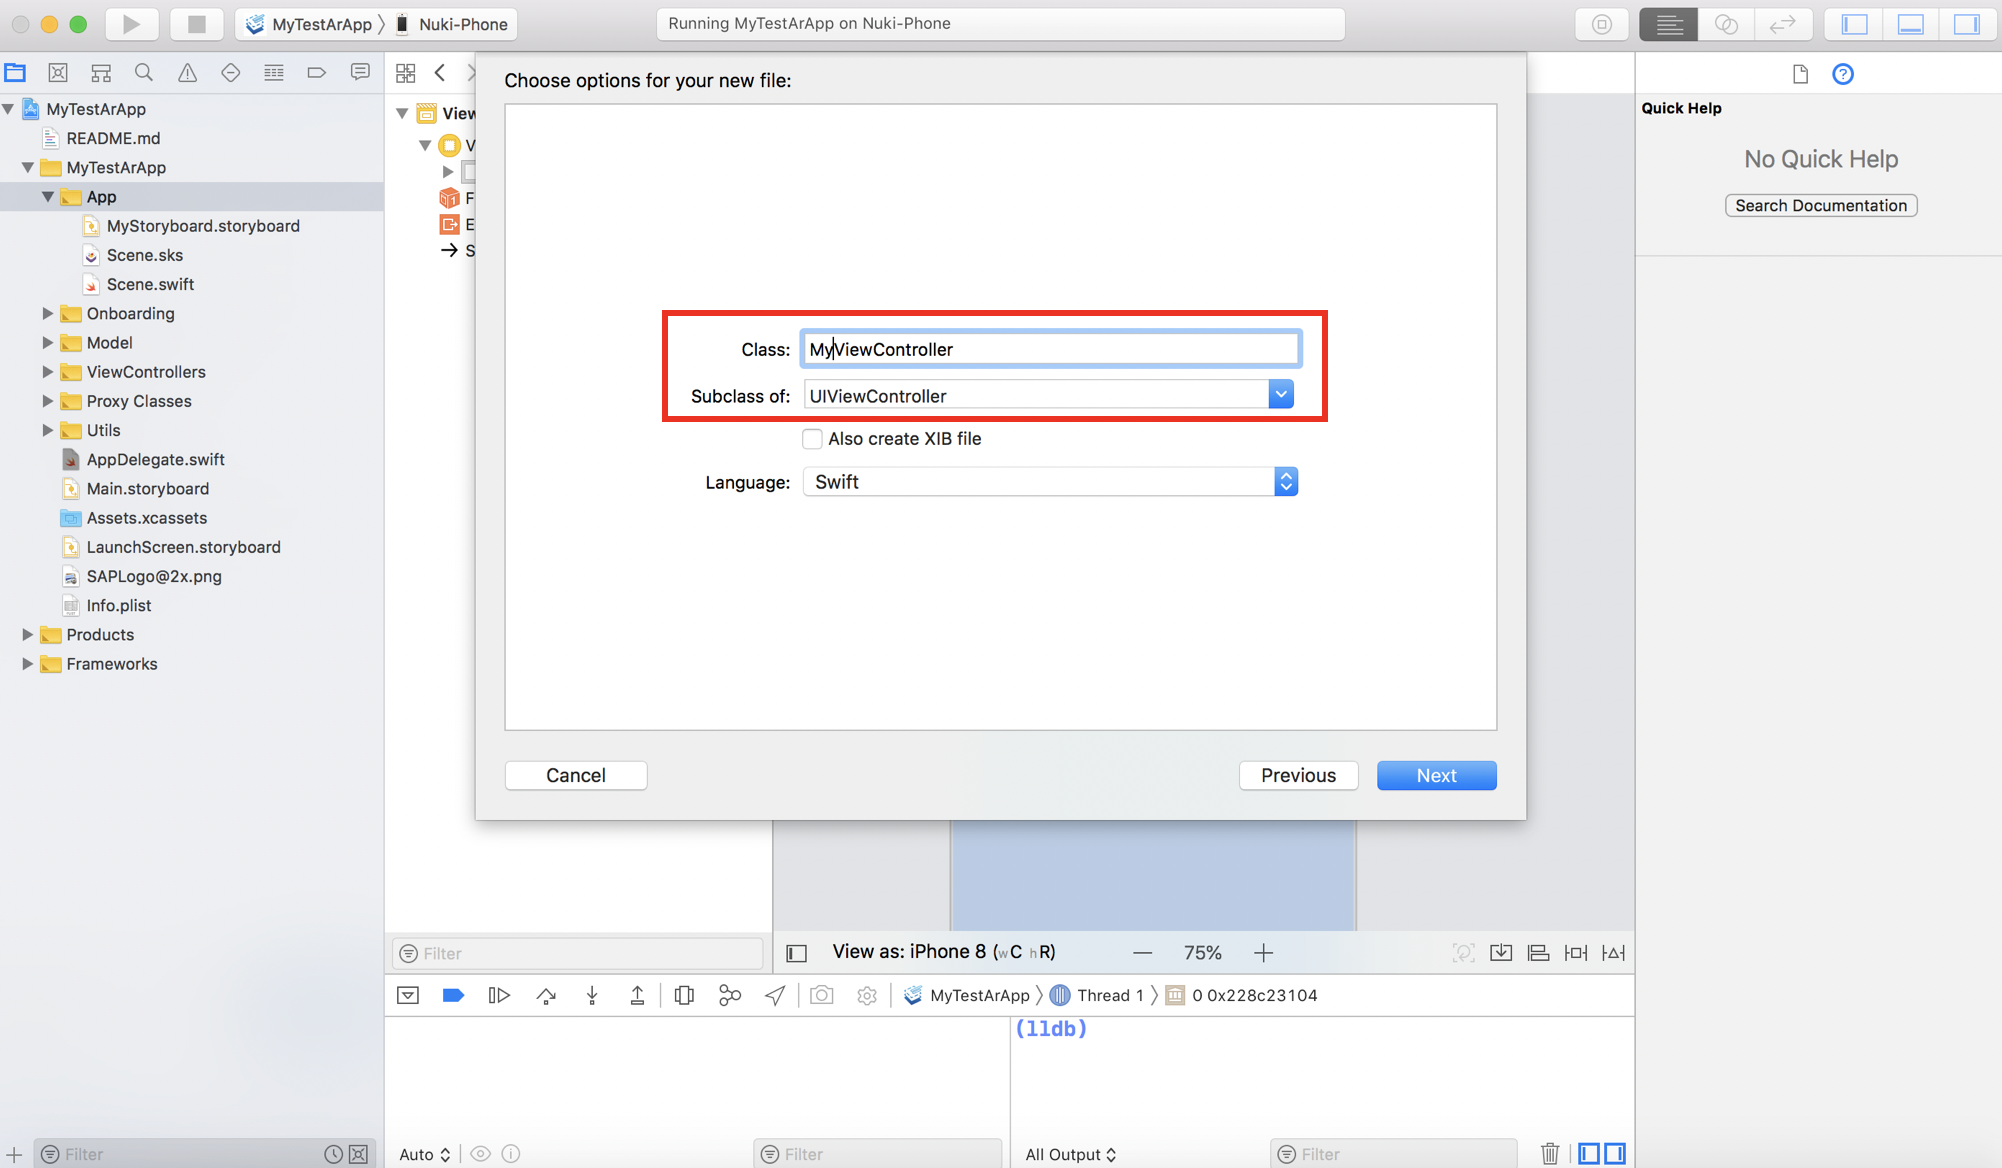Open the All Output selector

click(x=1070, y=1154)
